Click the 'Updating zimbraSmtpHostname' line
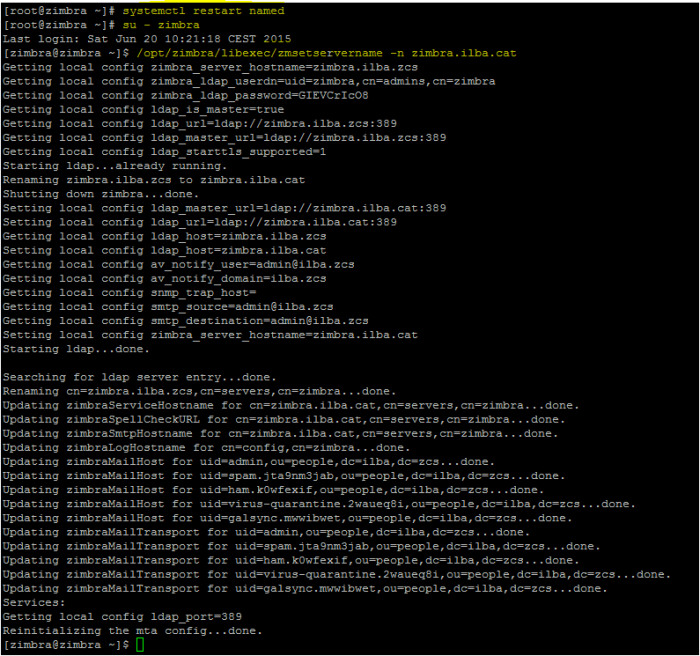Image resolution: width=700 pixels, height=656 pixels. (280, 433)
